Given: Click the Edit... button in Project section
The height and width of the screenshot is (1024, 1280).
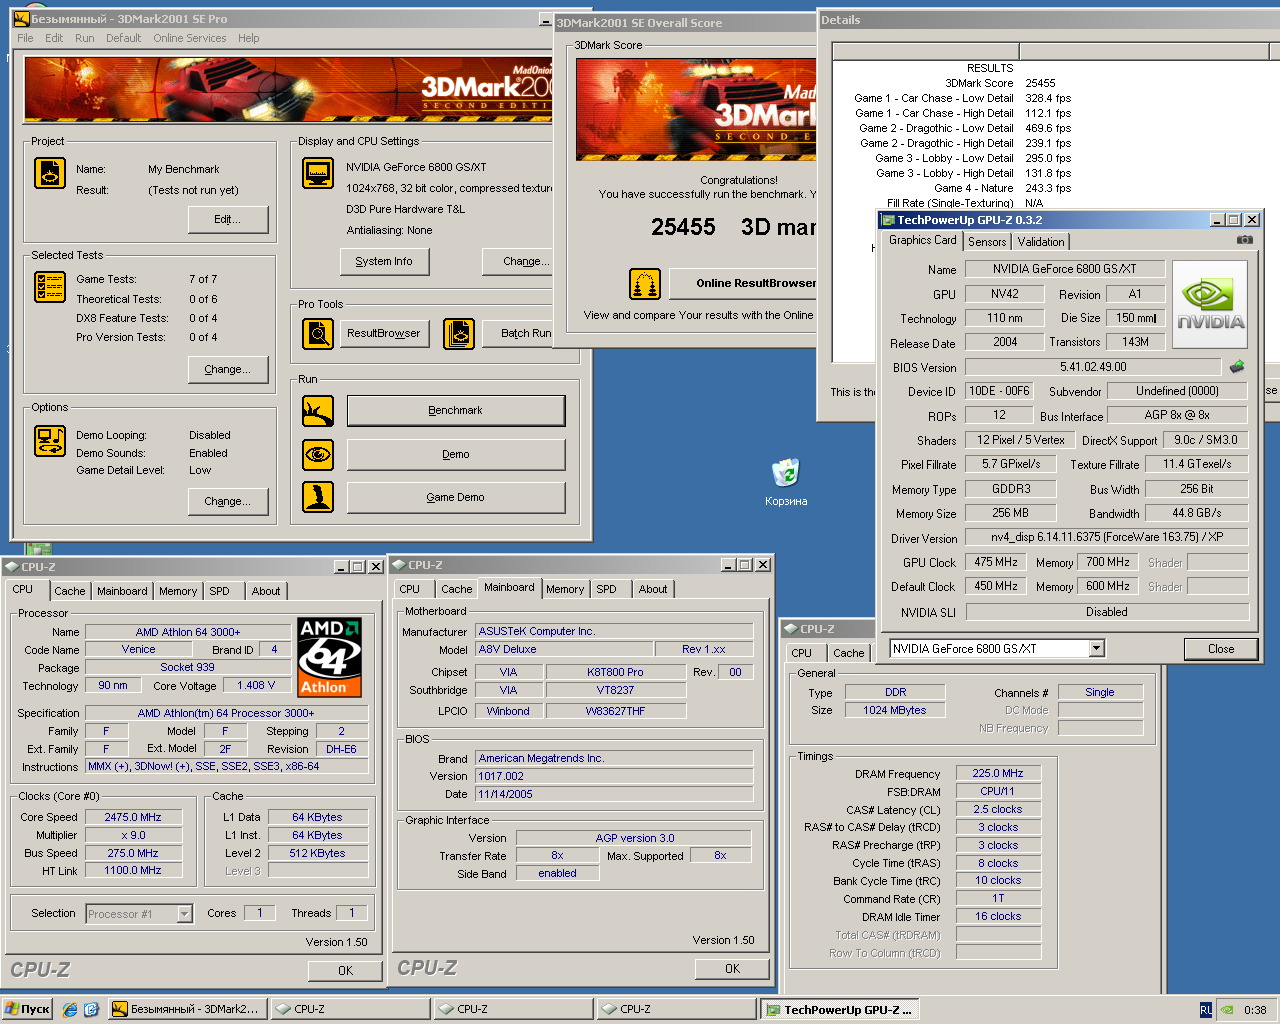Looking at the screenshot, I should click(227, 220).
